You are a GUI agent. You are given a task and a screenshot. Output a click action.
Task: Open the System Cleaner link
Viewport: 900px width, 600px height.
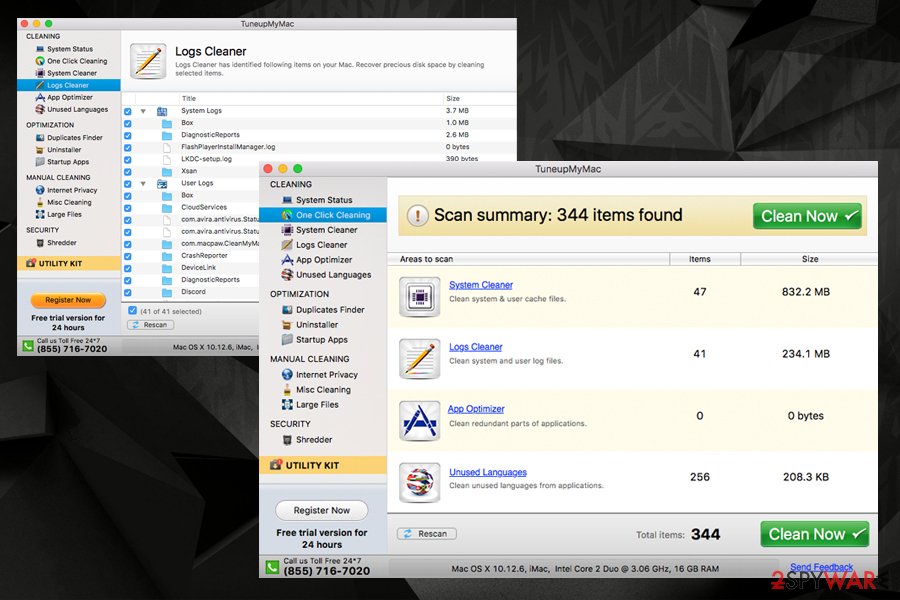[x=480, y=285]
